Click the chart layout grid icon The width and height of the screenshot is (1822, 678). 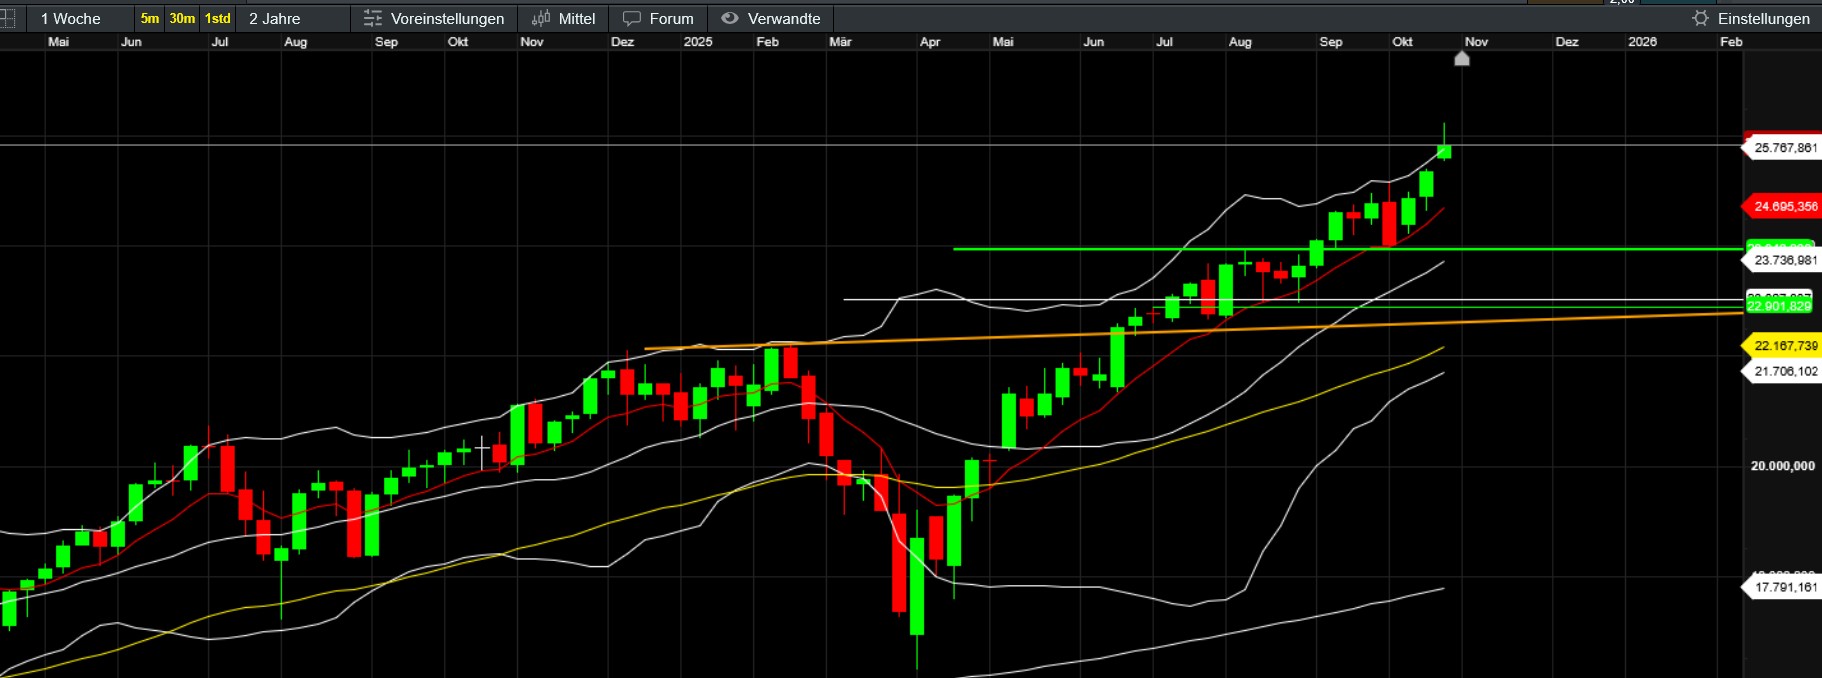pos(7,19)
